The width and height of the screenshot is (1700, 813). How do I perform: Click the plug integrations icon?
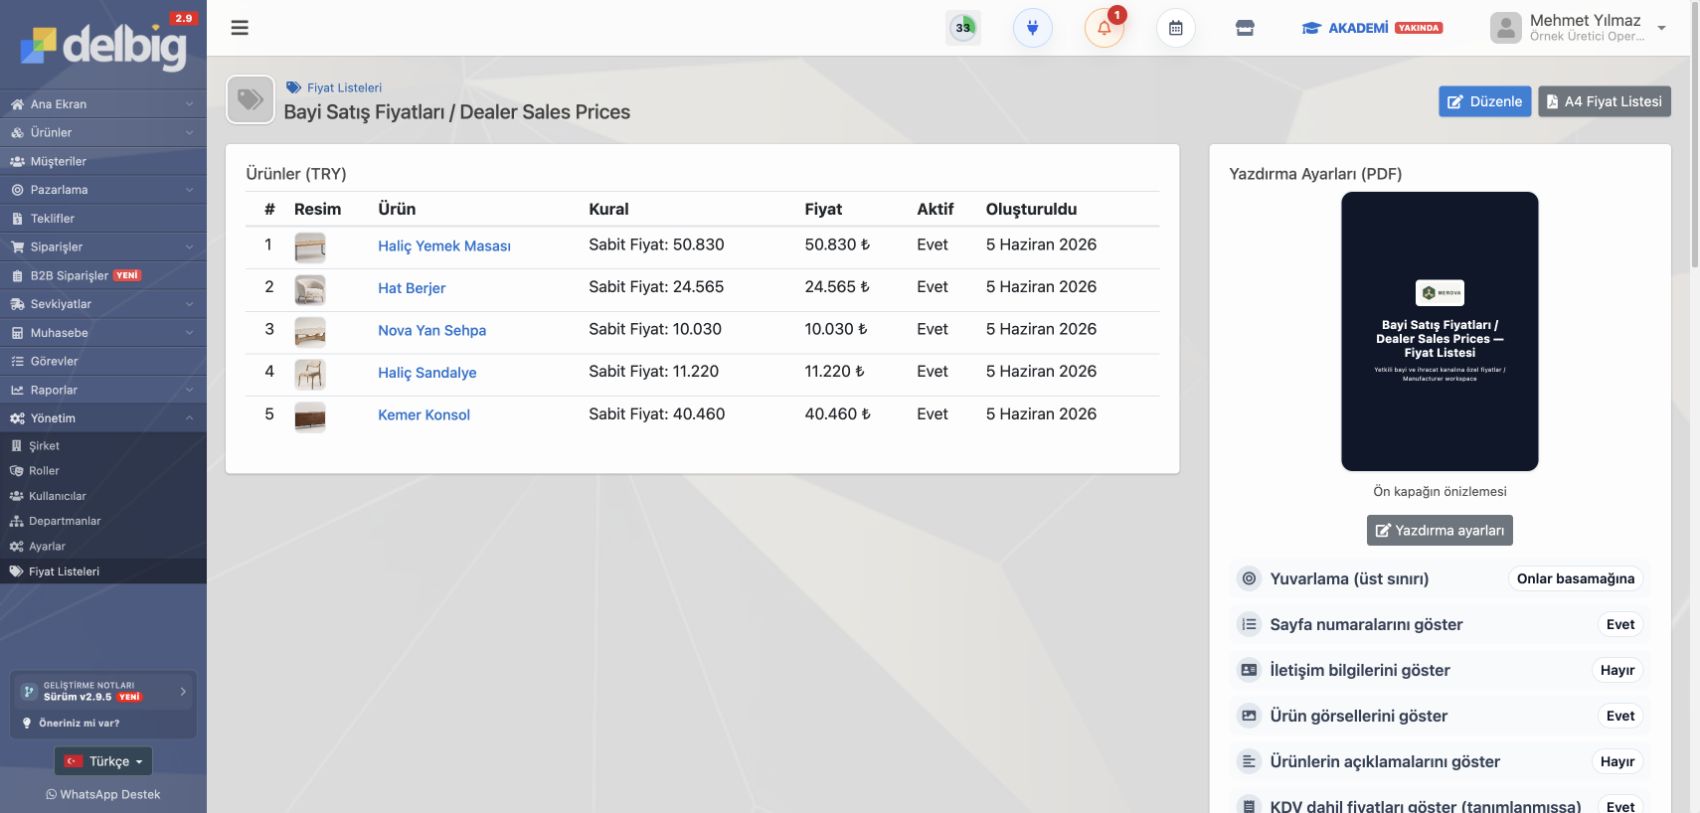1033,28
